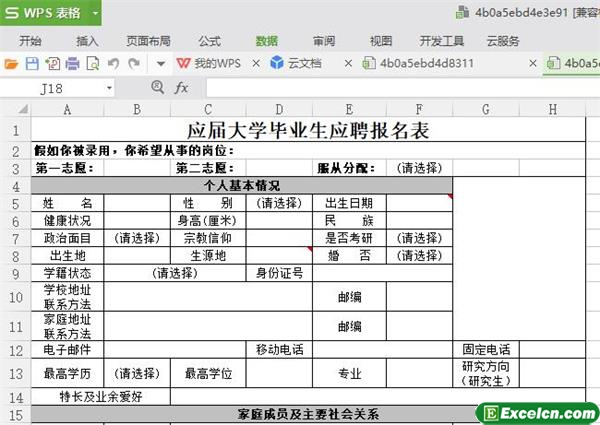The height and width of the screenshot is (425, 600).
Task: Open the WPS 表格 menu dropdown arrow
Action: (x=95, y=13)
